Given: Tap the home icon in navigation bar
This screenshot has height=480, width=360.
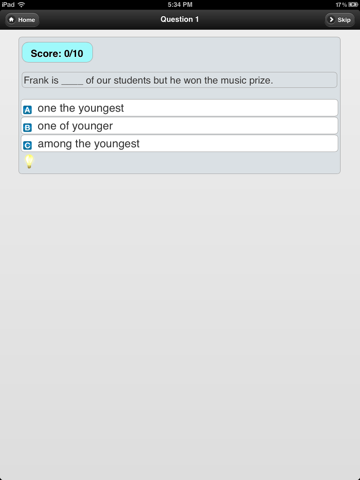Looking at the screenshot, I should click(x=11, y=20).
